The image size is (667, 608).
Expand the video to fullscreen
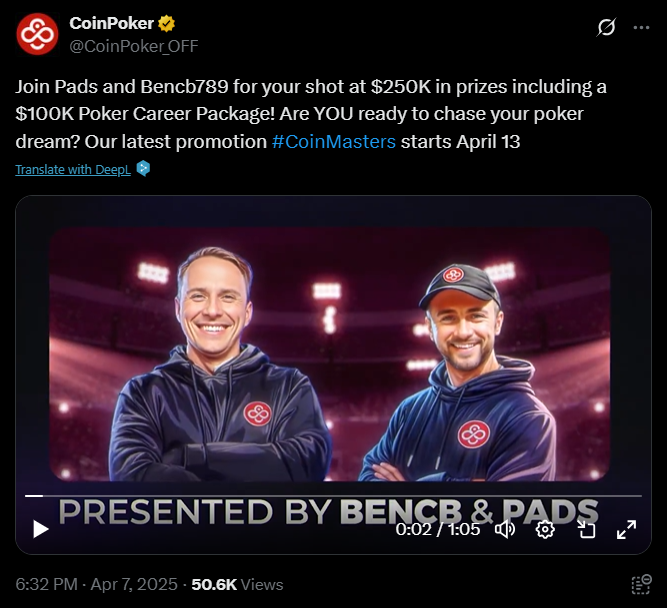(626, 529)
